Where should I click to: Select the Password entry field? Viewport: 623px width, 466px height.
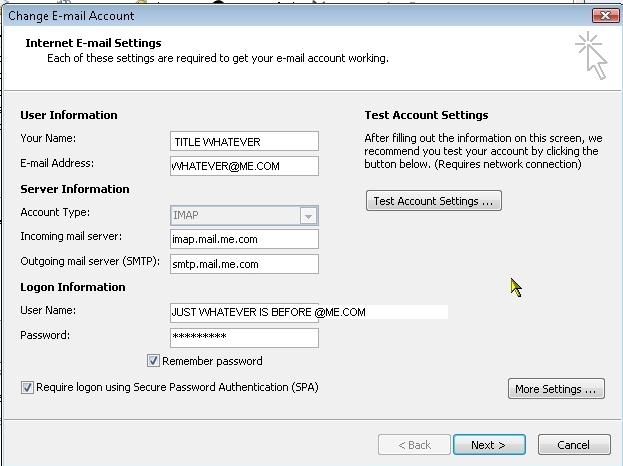click(x=244, y=338)
